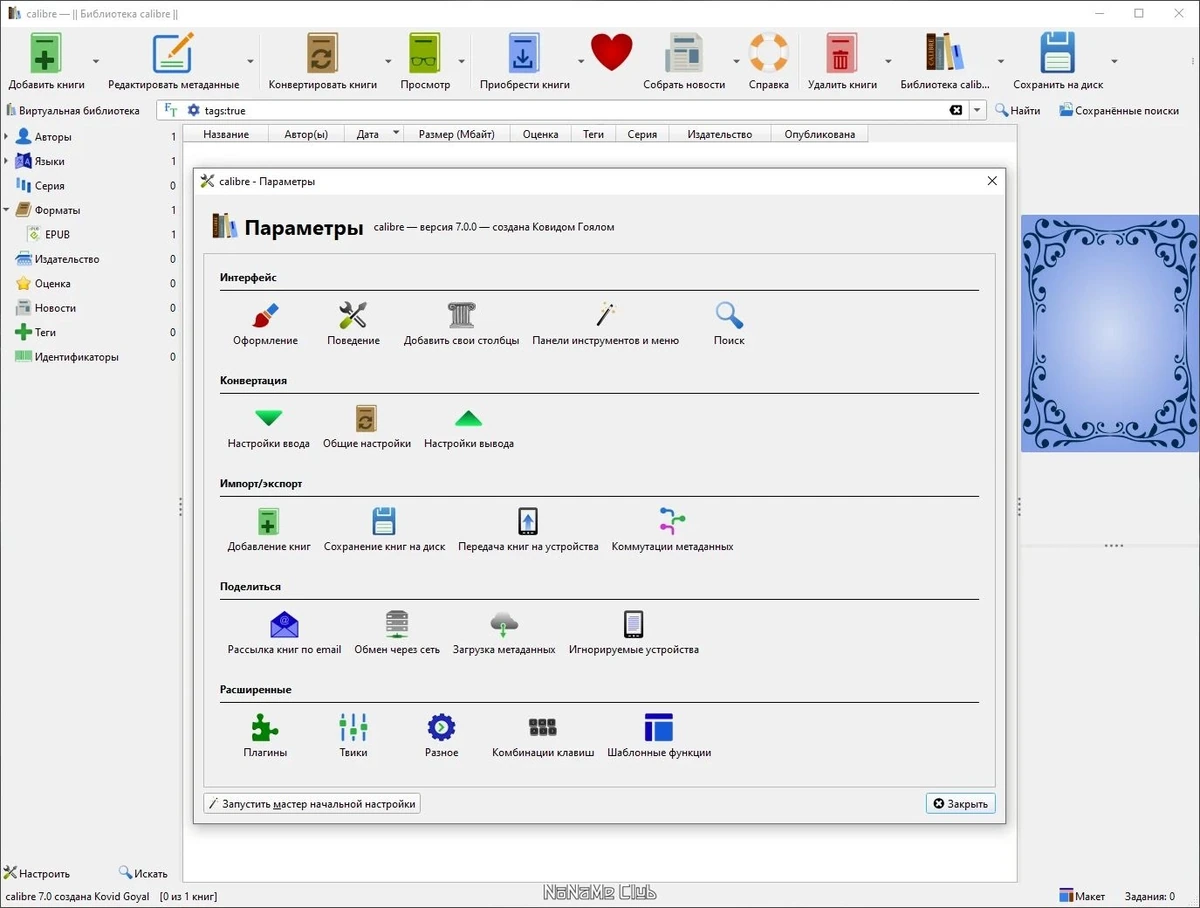Screen dimensions: 1200x908
Task: Open Коммутации метаданных settings
Action: click(x=672, y=530)
